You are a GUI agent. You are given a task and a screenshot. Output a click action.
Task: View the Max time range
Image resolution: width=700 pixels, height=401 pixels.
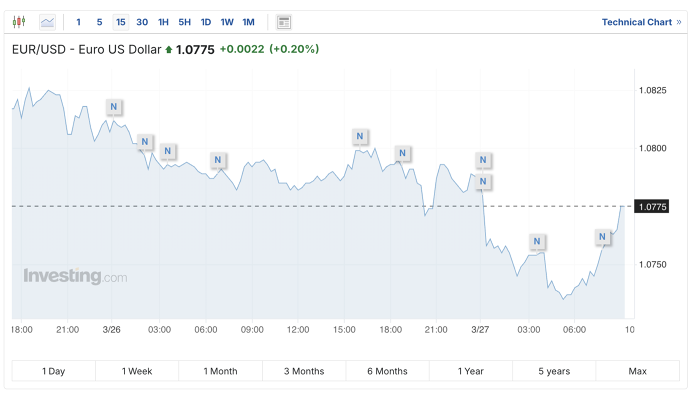click(x=638, y=371)
